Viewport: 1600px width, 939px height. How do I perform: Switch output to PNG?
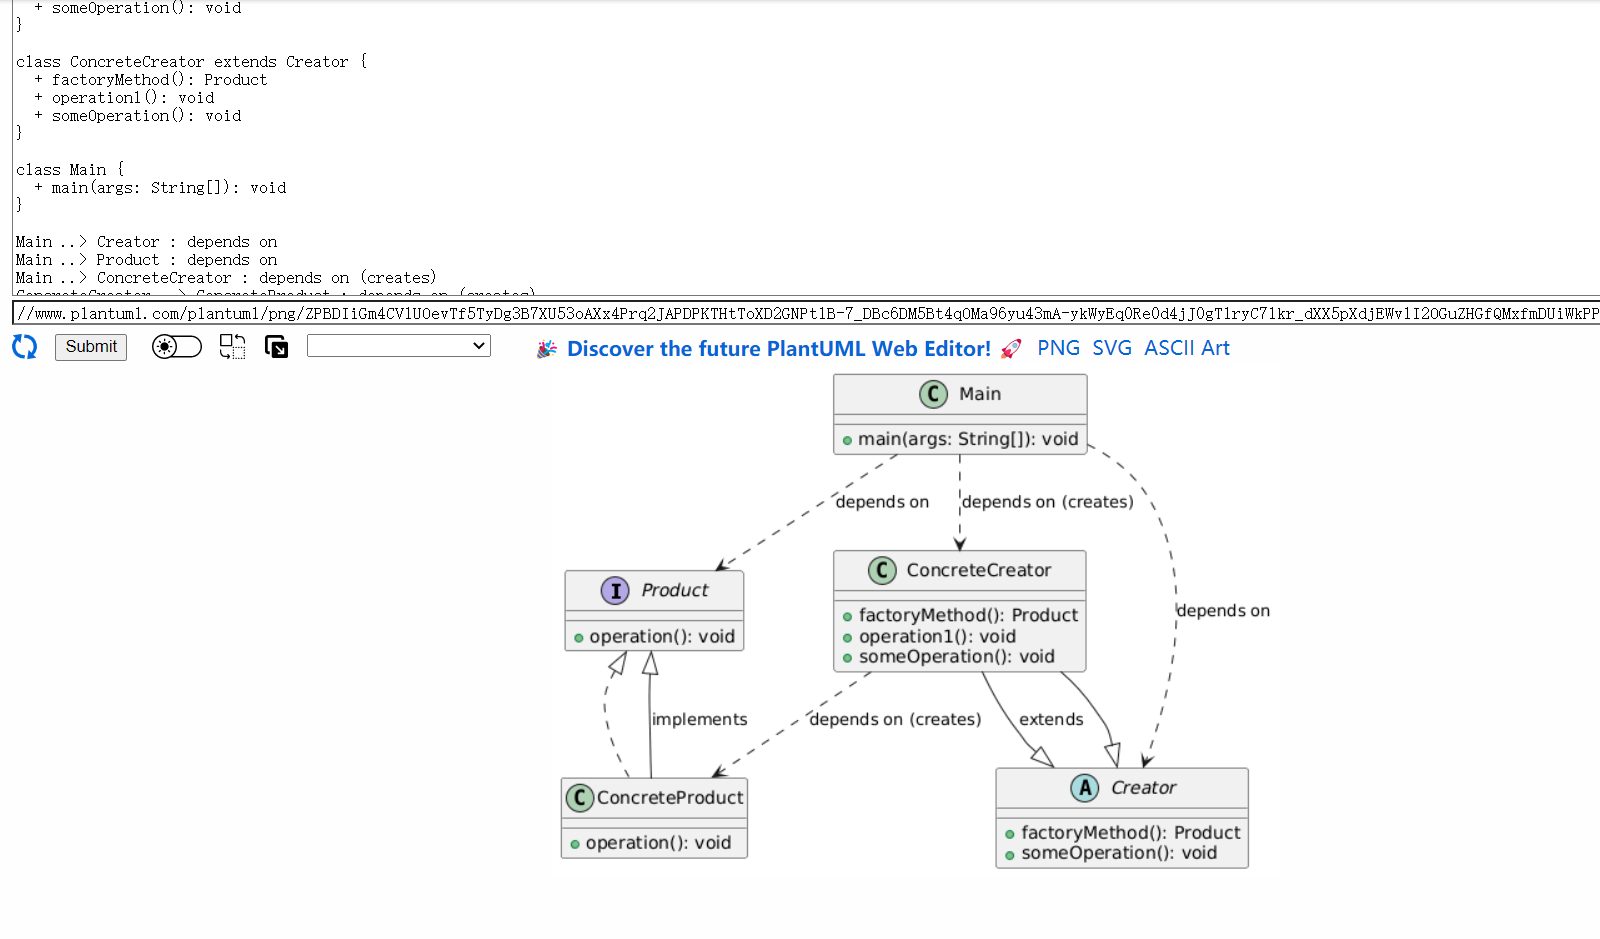pos(1058,348)
